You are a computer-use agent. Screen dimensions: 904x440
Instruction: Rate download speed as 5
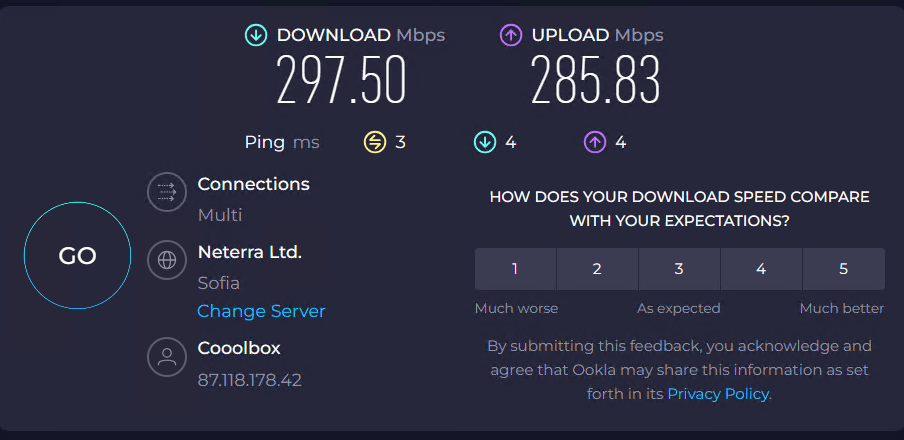pyautogui.click(x=843, y=269)
